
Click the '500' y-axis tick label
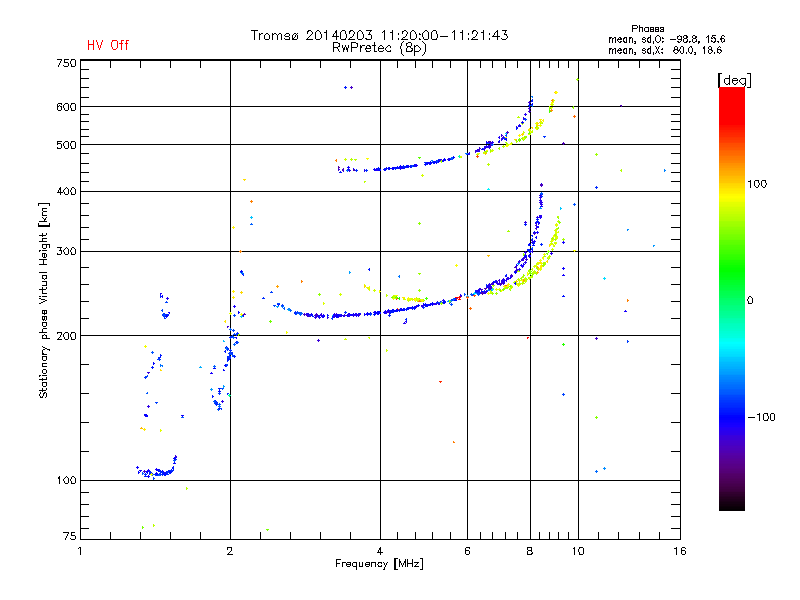pos(66,145)
